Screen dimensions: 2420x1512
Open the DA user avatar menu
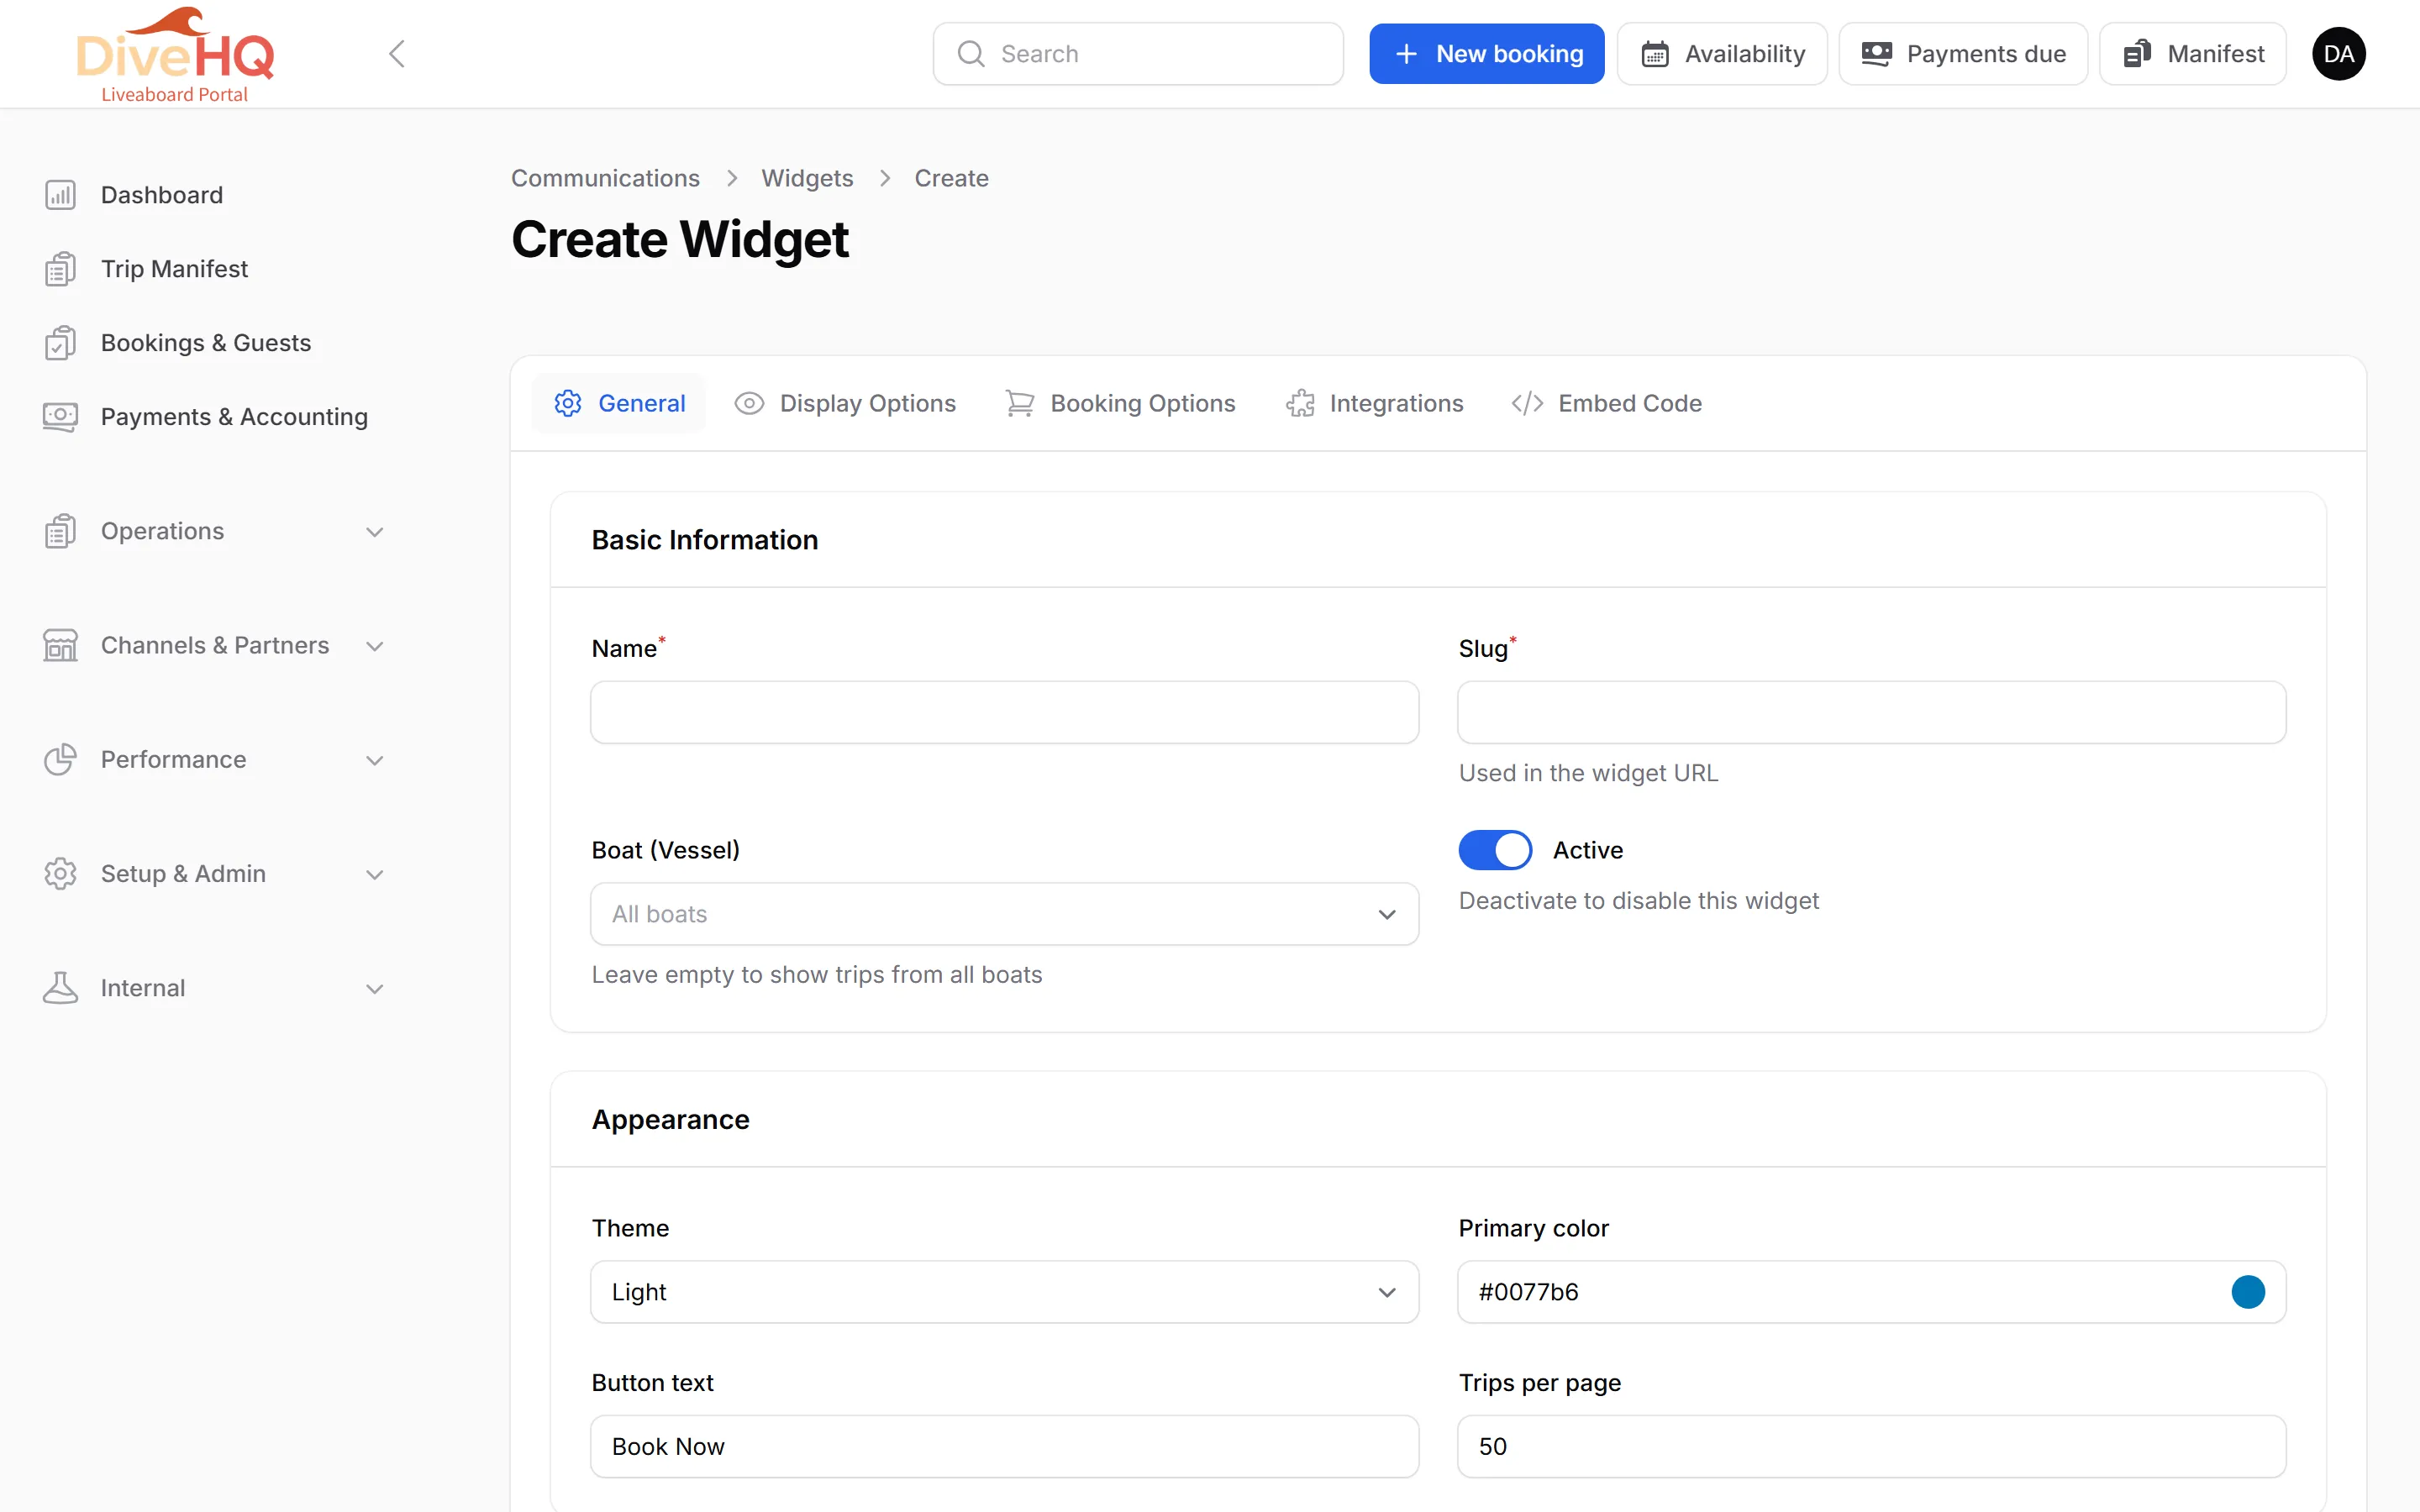pyautogui.click(x=2338, y=54)
